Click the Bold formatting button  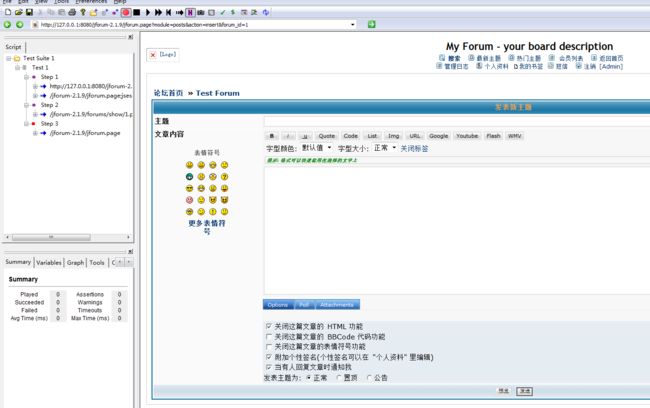(272, 136)
